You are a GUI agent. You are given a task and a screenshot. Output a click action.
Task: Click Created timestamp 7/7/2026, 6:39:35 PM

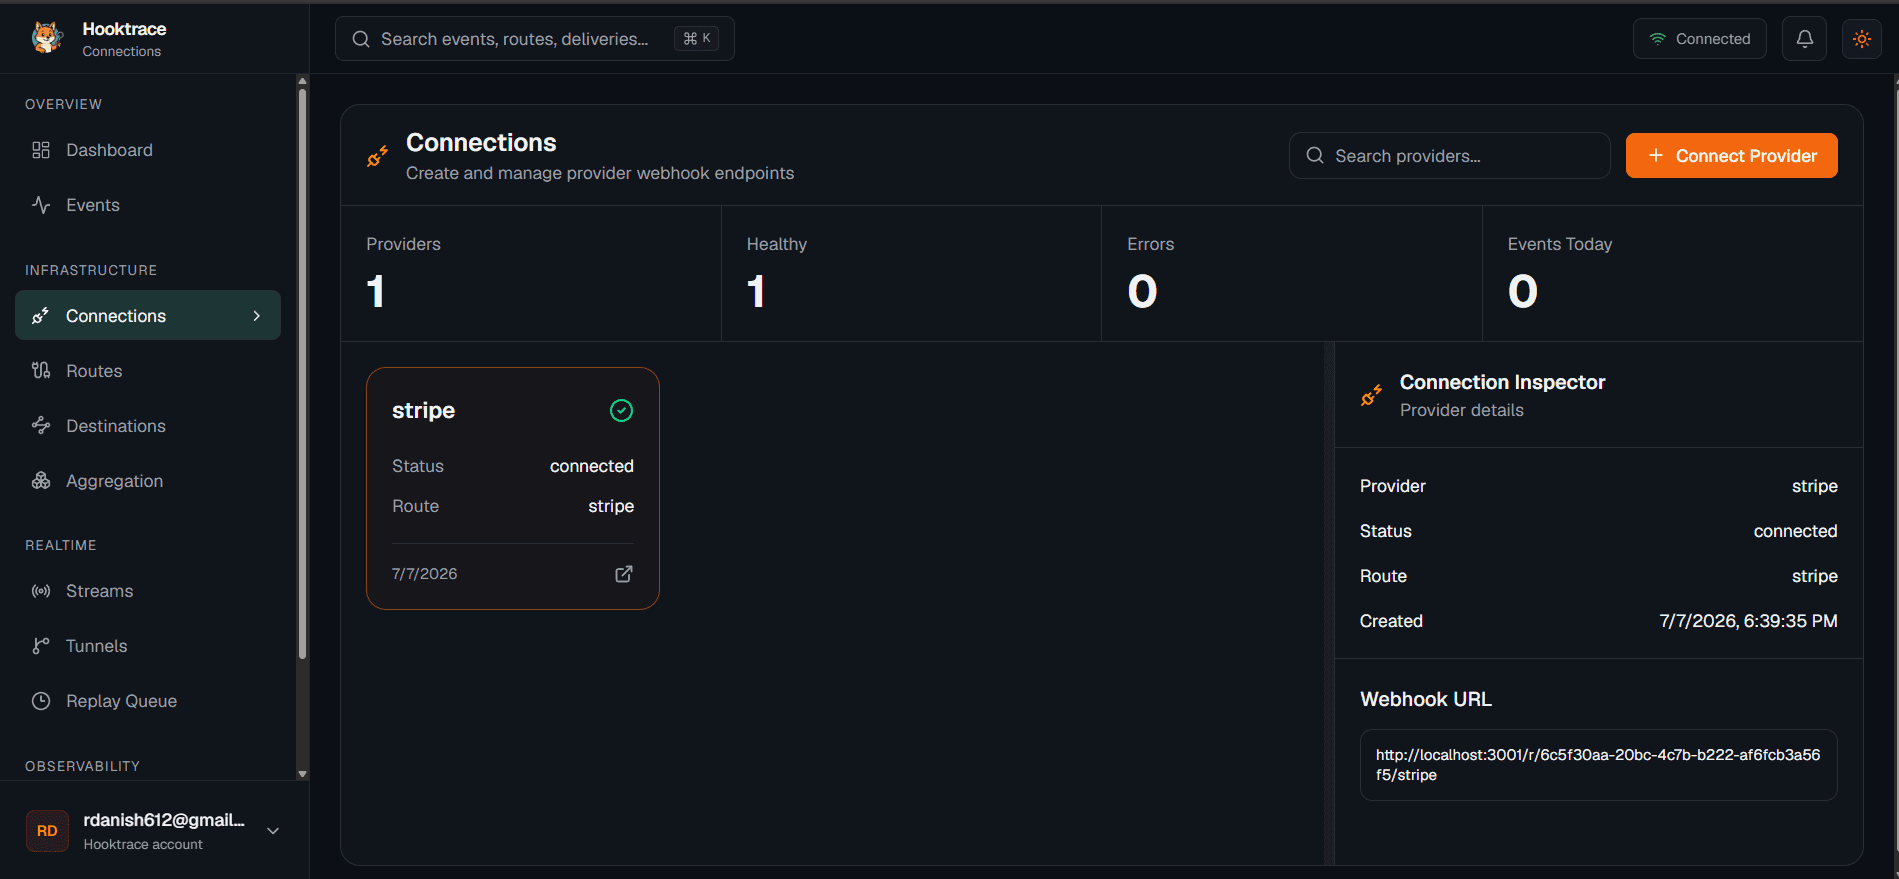click(x=1748, y=621)
